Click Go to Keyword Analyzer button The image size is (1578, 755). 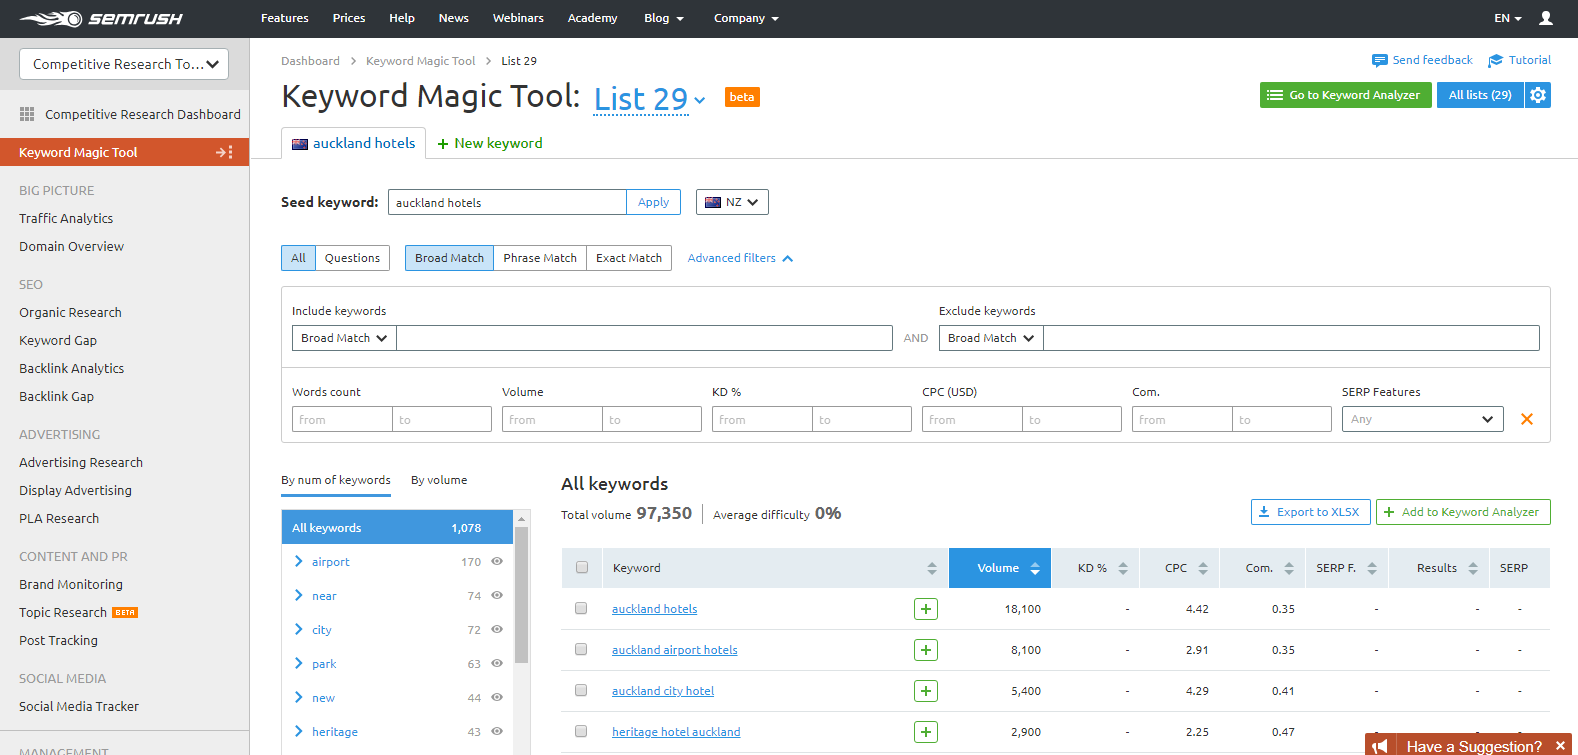pyautogui.click(x=1346, y=95)
